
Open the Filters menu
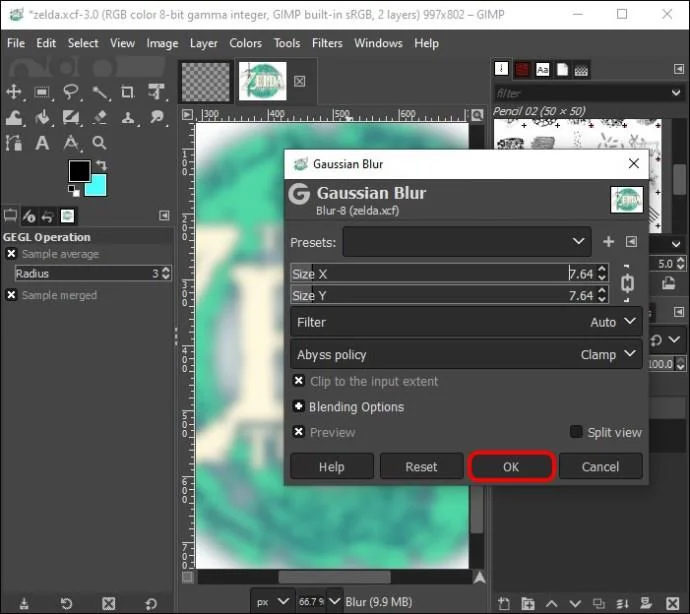[327, 43]
